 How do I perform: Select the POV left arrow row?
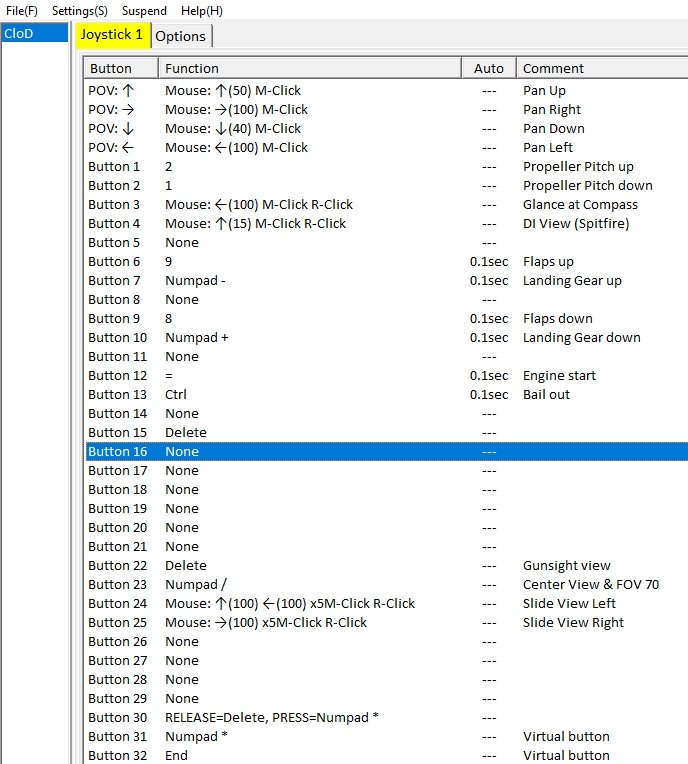[x=387, y=148]
